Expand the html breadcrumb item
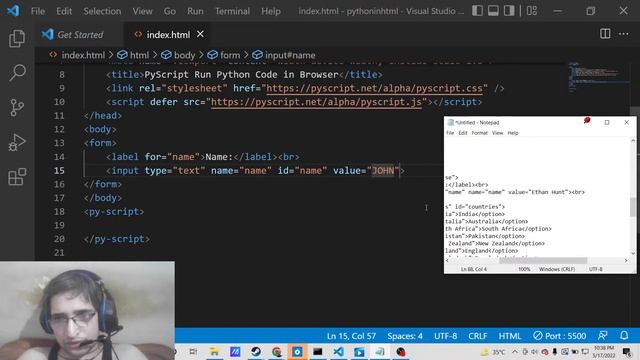This screenshot has width=640, height=360. pos(139,55)
